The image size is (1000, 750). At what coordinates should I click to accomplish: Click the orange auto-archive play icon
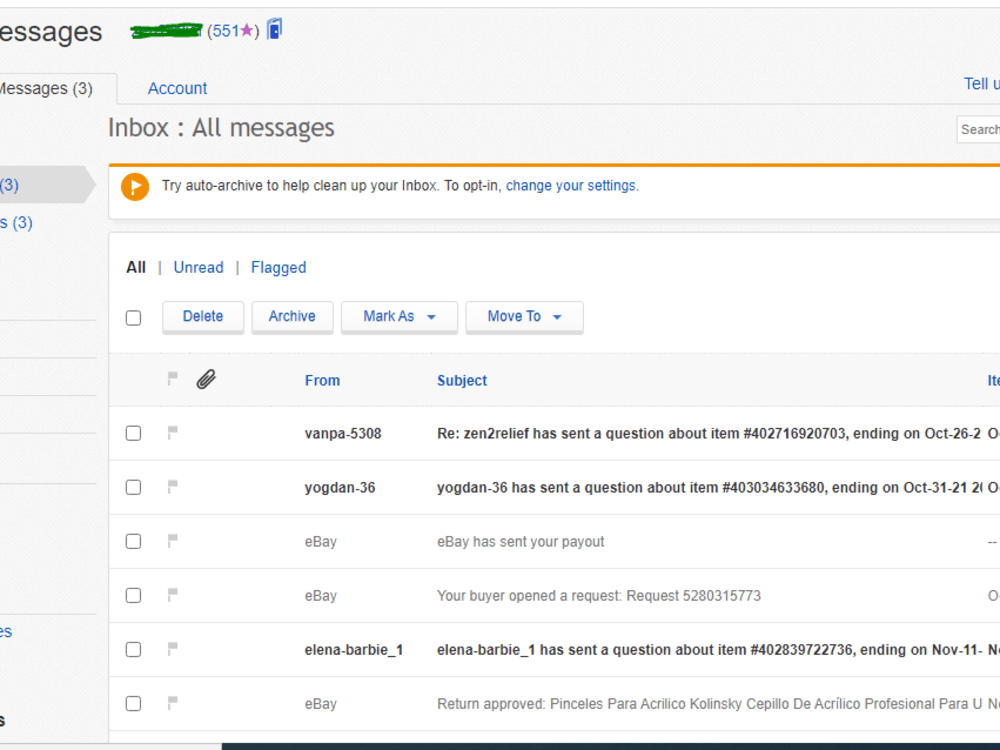pos(135,187)
